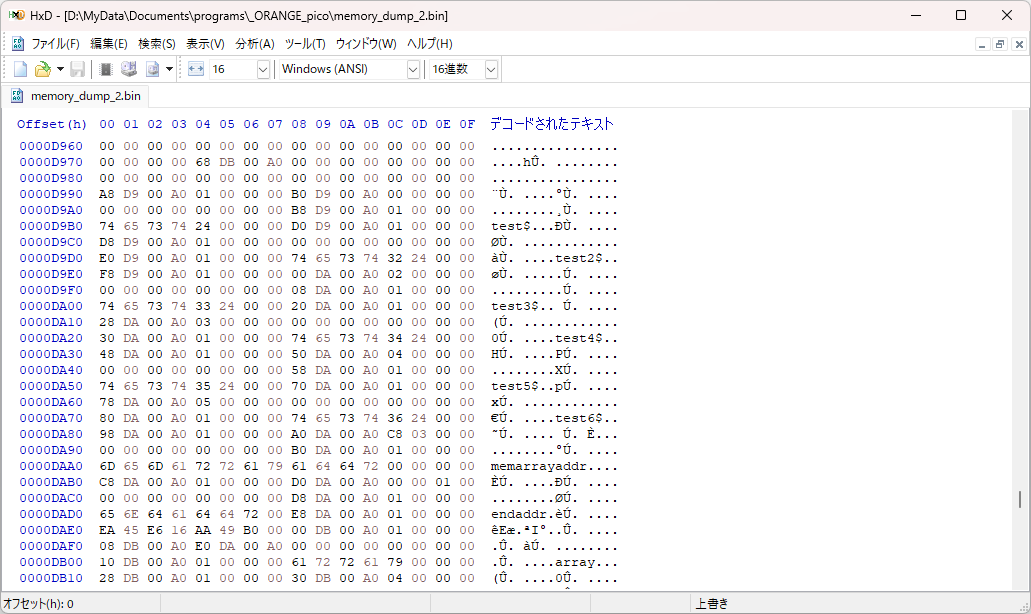
Task: Open the ツール(T) menu
Action: click(x=305, y=43)
